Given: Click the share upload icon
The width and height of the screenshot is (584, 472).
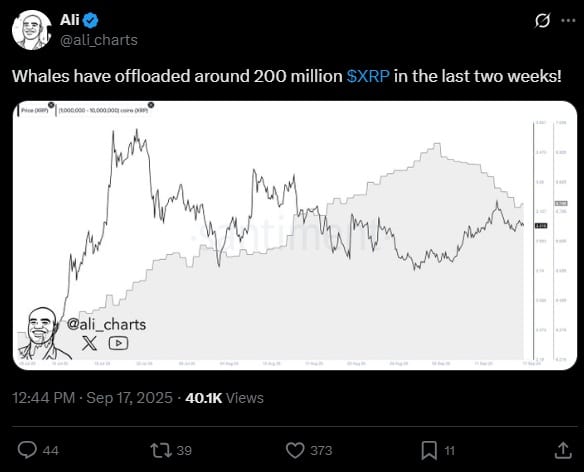Looking at the screenshot, I should (563, 450).
